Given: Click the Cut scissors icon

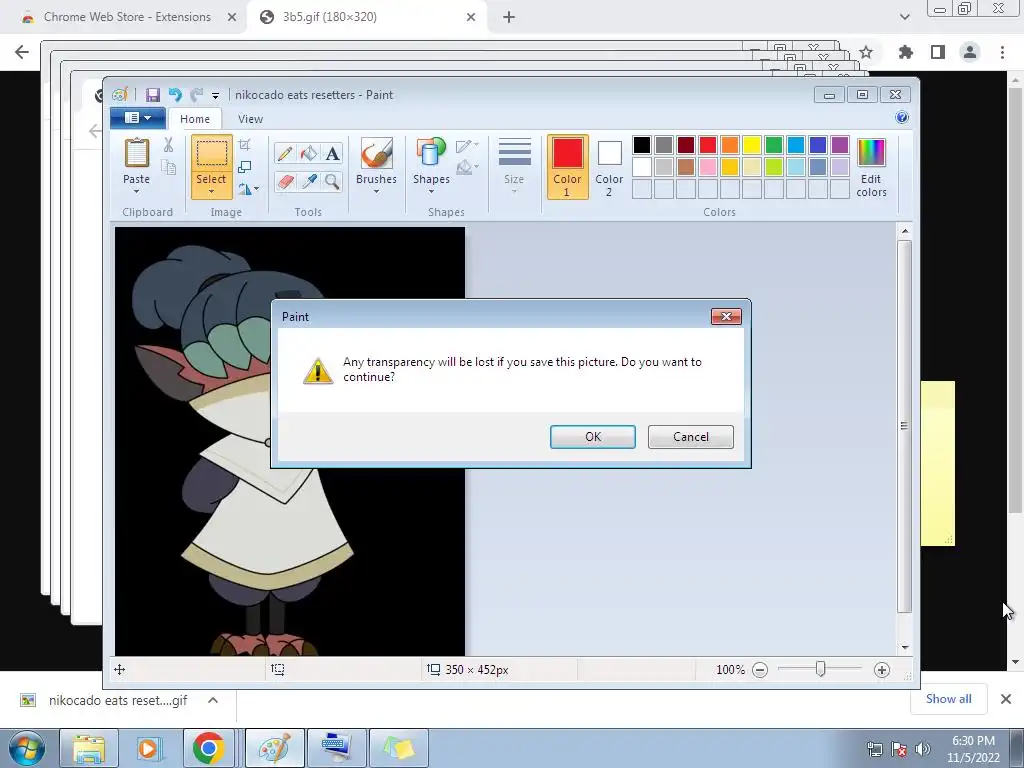Looking at the screenshot, I should [168, 145].
